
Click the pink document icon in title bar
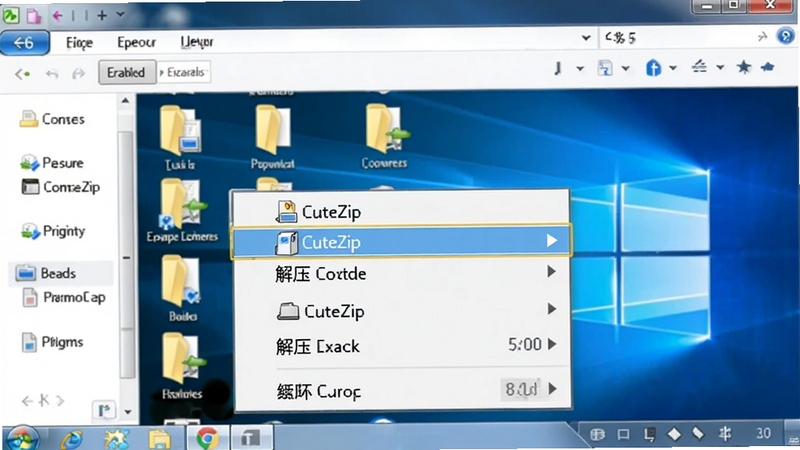coord(34,16)
